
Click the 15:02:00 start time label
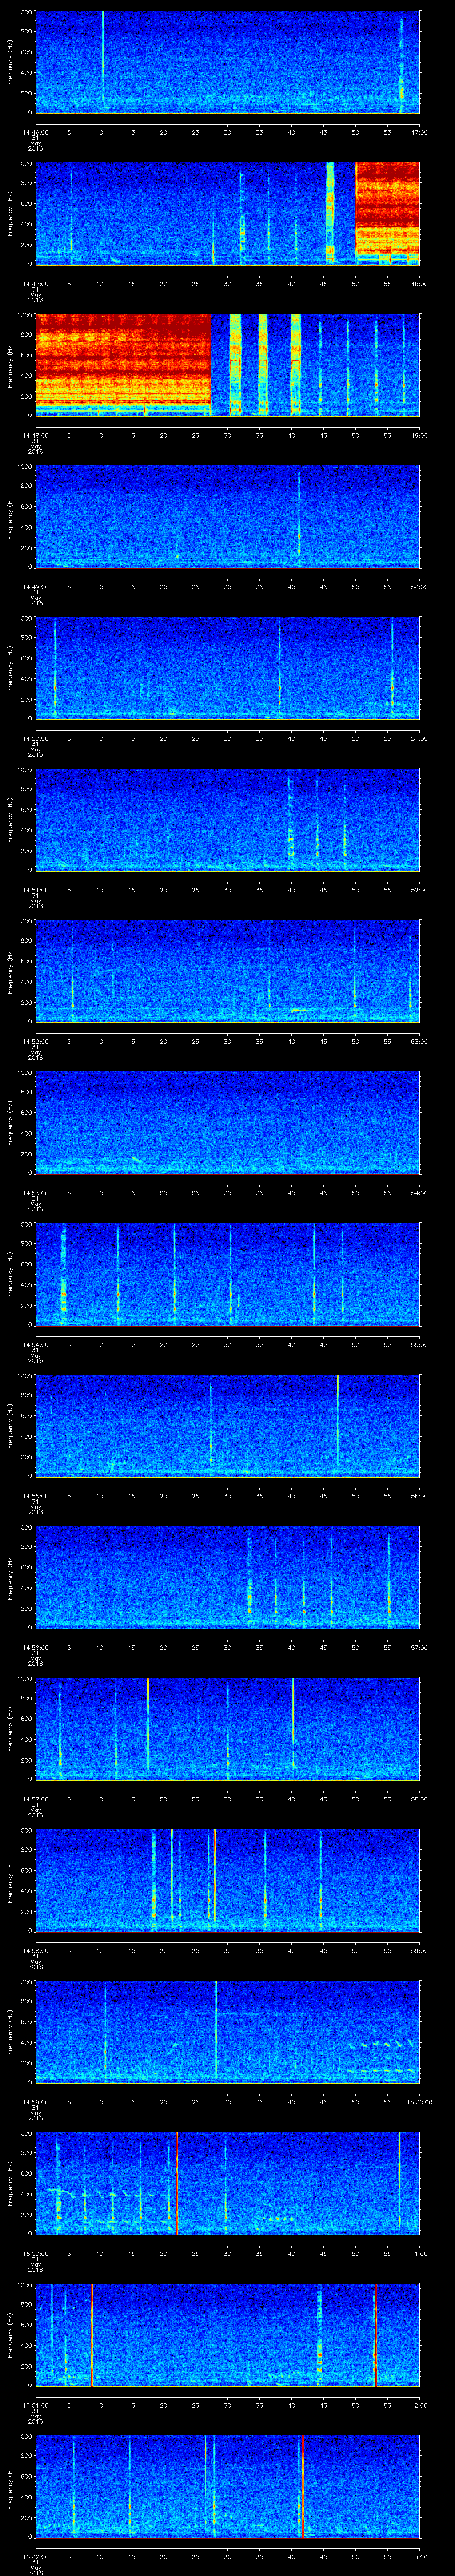[36, 2556]
